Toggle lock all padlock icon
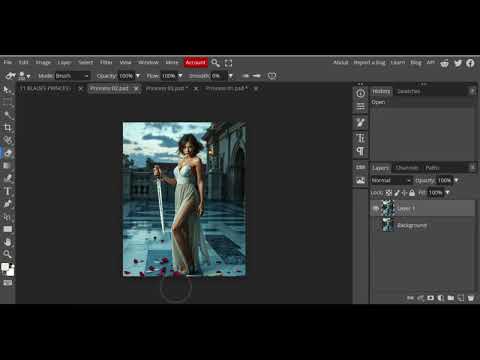 [x=412, y=193]
